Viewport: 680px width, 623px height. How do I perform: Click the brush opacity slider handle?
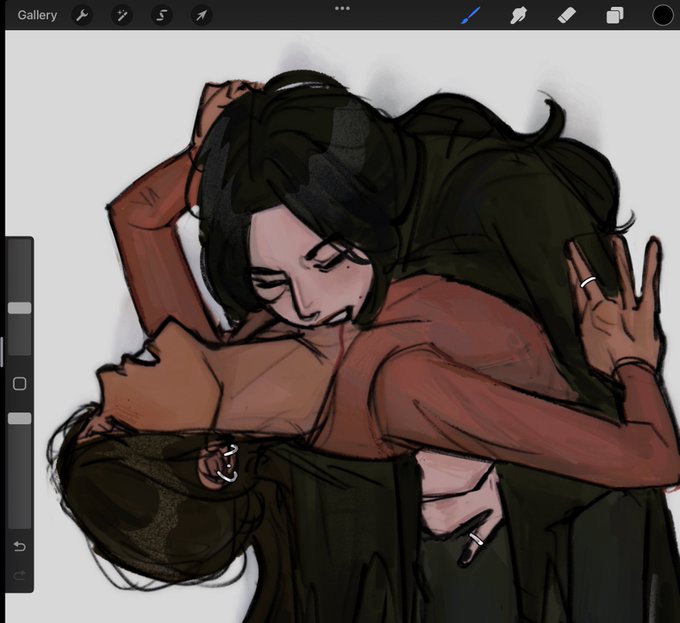click(x=20, y=418)
